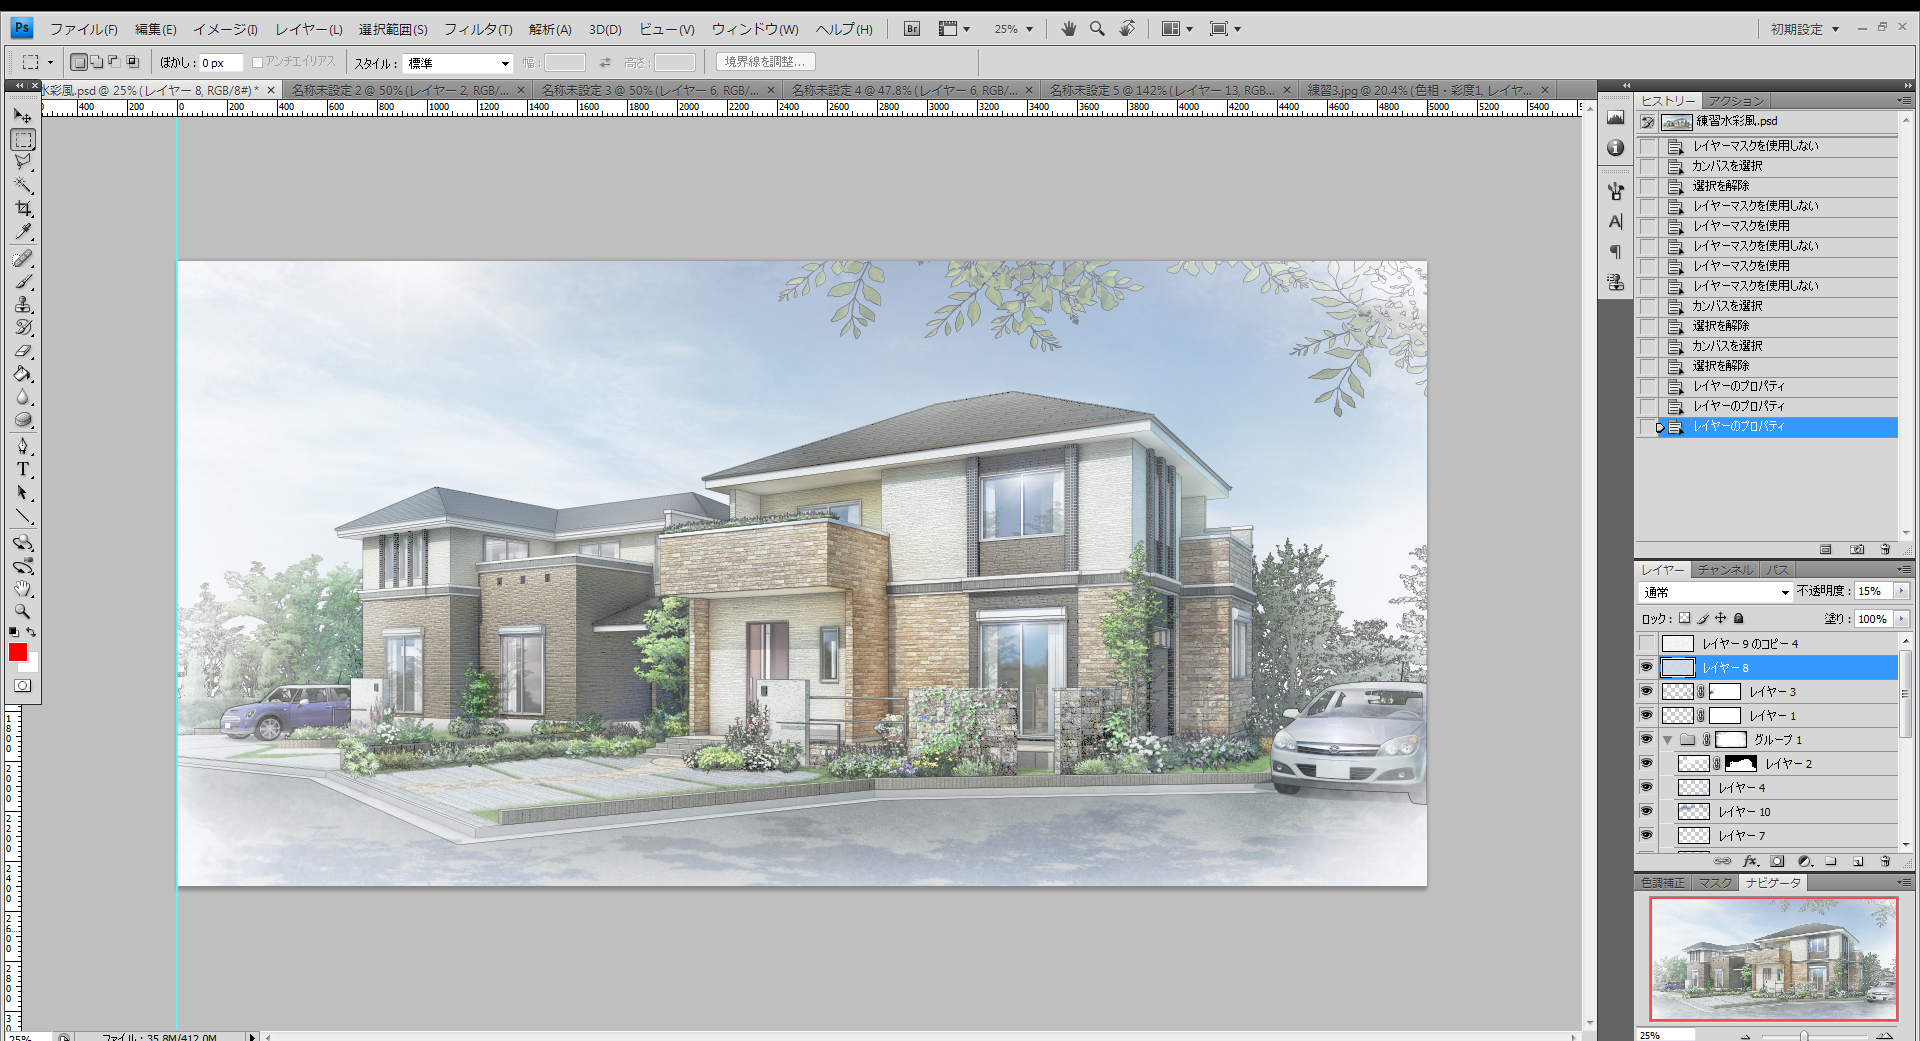Open the スタイル dropdown
This screenshot has width=1920, height=1041.
point(459,63)
